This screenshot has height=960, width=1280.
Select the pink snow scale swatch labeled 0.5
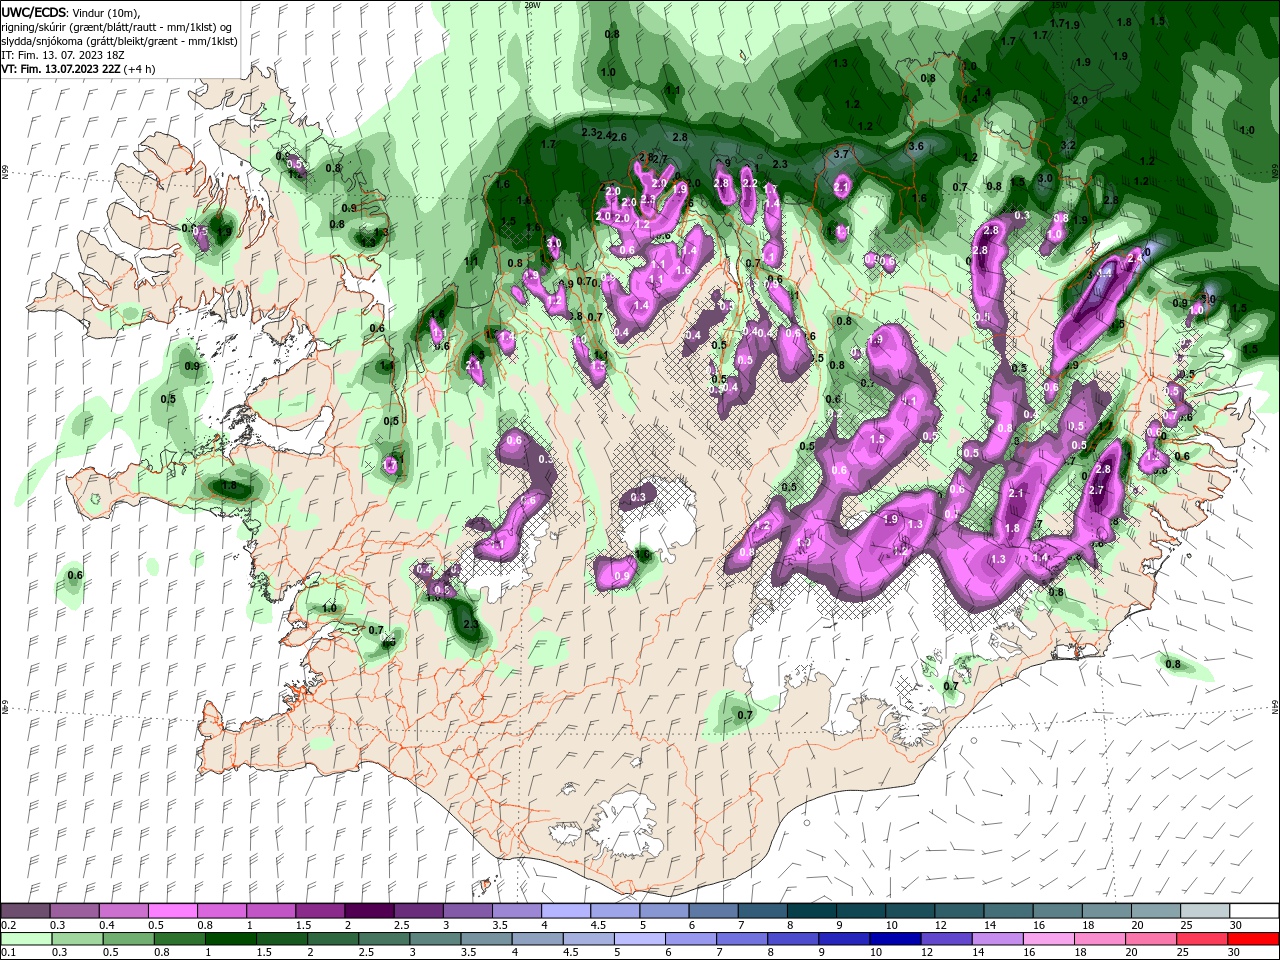click(x=172, y=911)
